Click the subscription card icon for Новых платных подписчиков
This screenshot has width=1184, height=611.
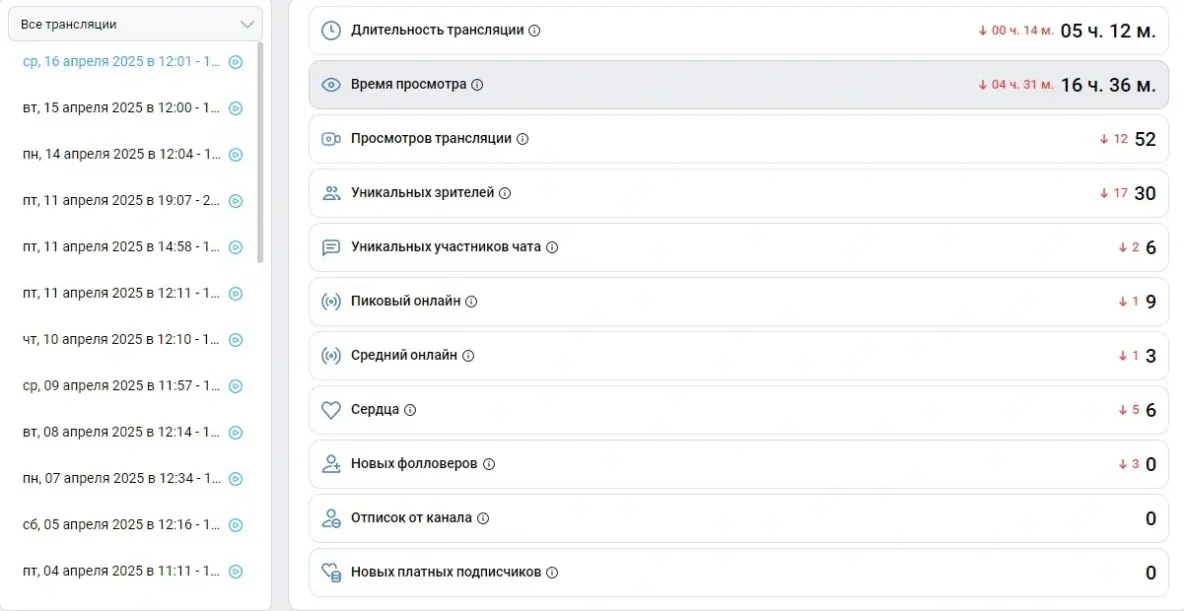331,572
